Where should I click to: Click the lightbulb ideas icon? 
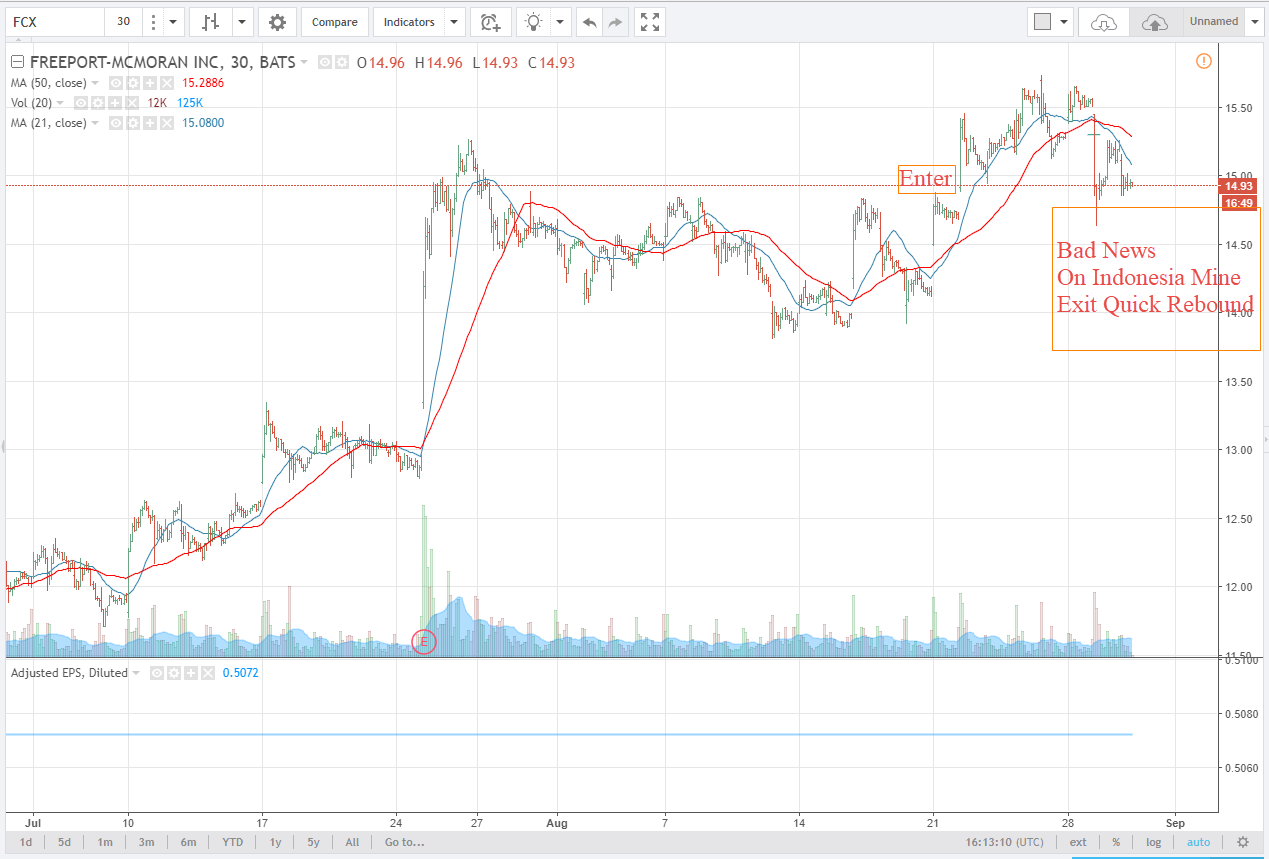pos(535,22)
